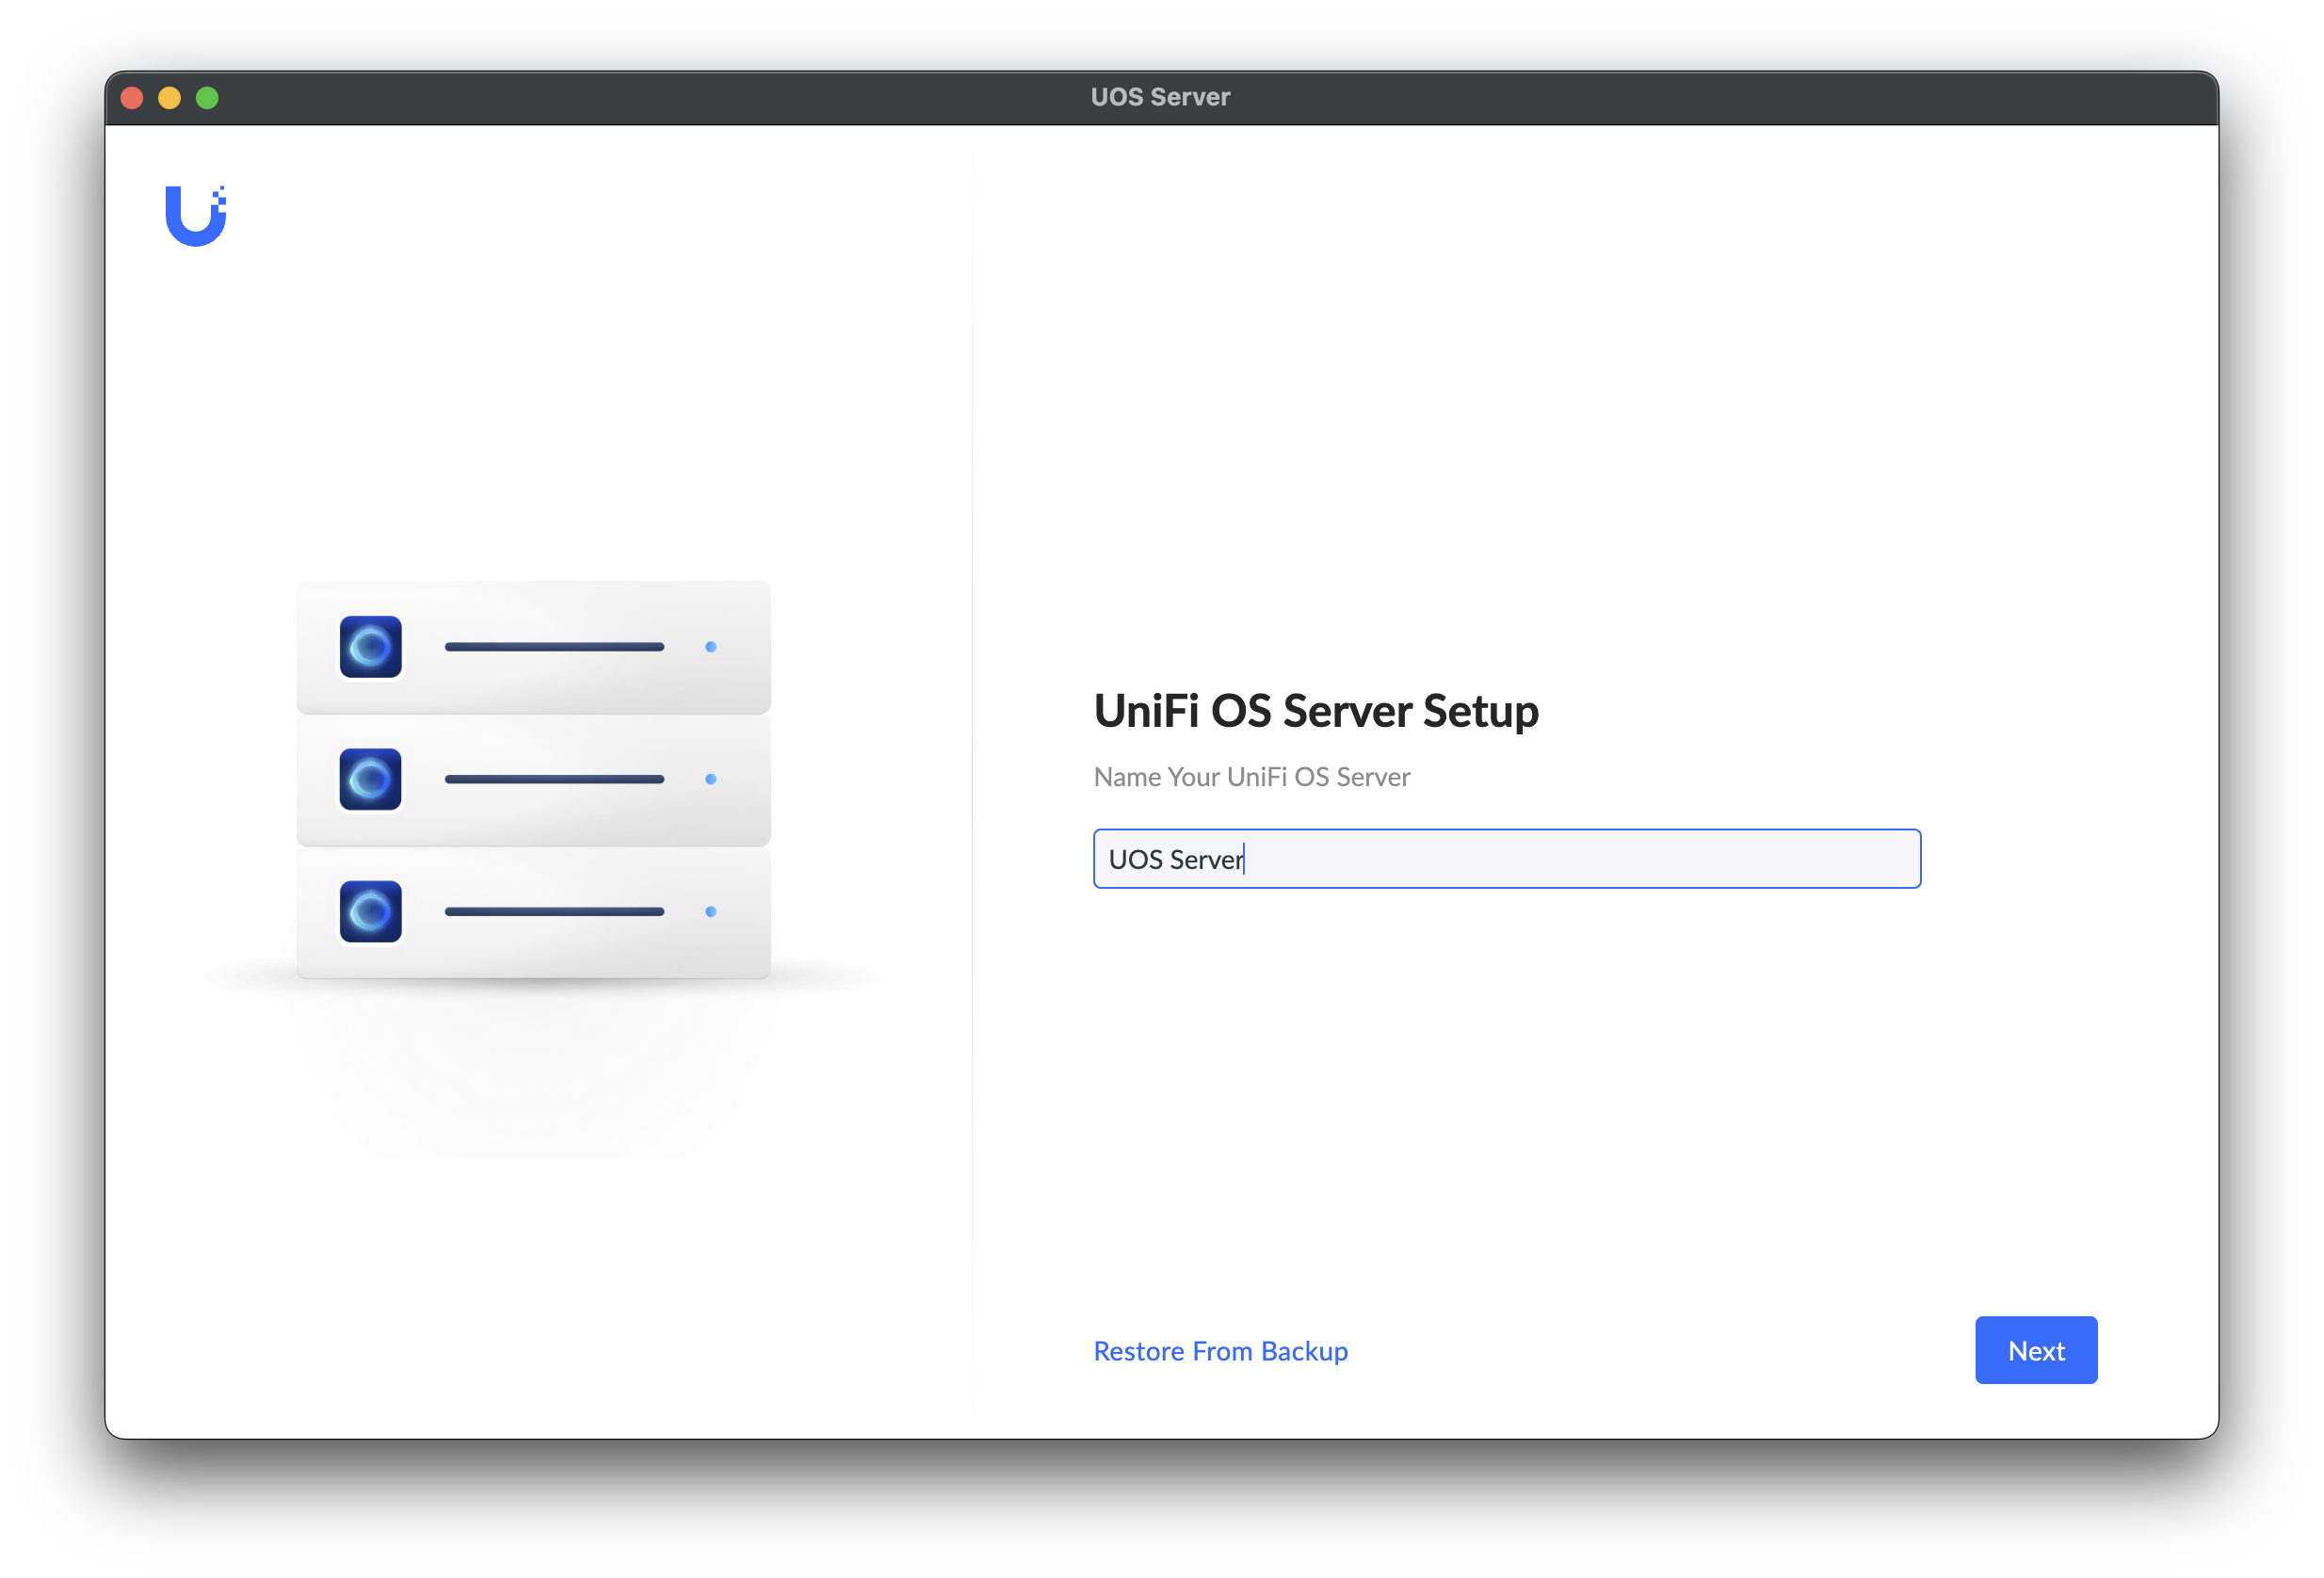Screen dimensions: 2324x1578
Task: Click the middle server's blue status dot
Action: point(711,779)
